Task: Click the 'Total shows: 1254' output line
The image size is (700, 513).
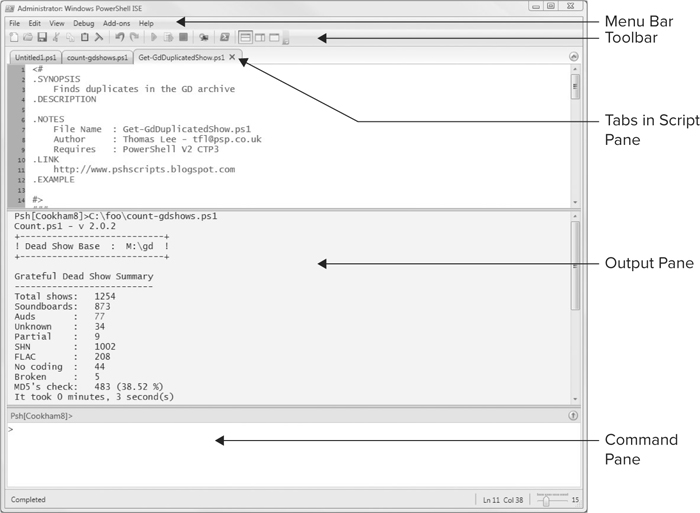Action: (65, 296)
